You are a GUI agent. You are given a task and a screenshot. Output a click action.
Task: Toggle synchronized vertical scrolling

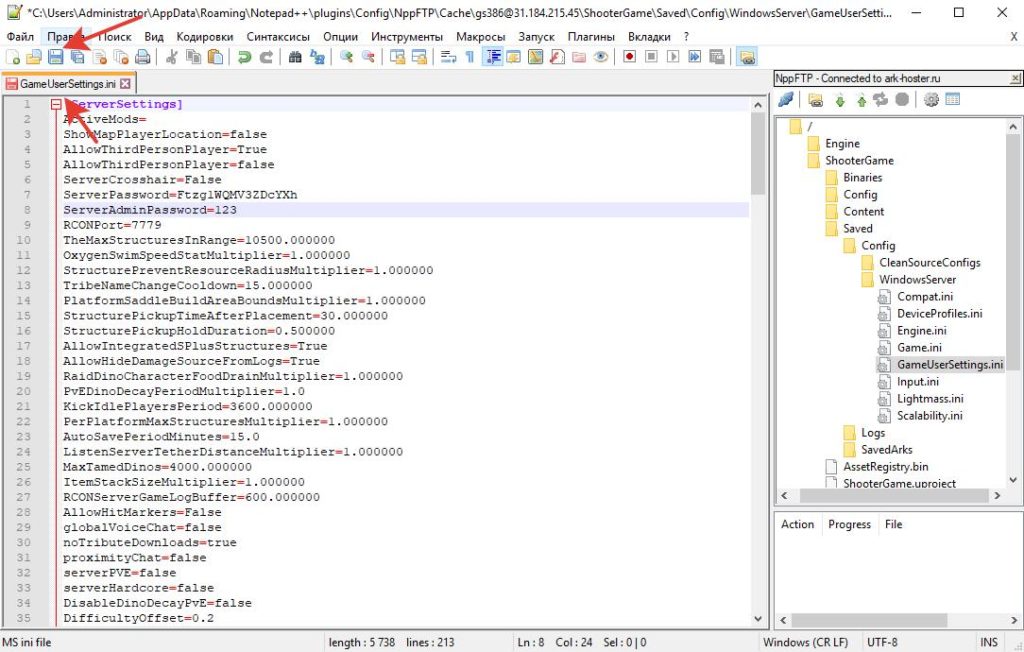click(397, 57)
